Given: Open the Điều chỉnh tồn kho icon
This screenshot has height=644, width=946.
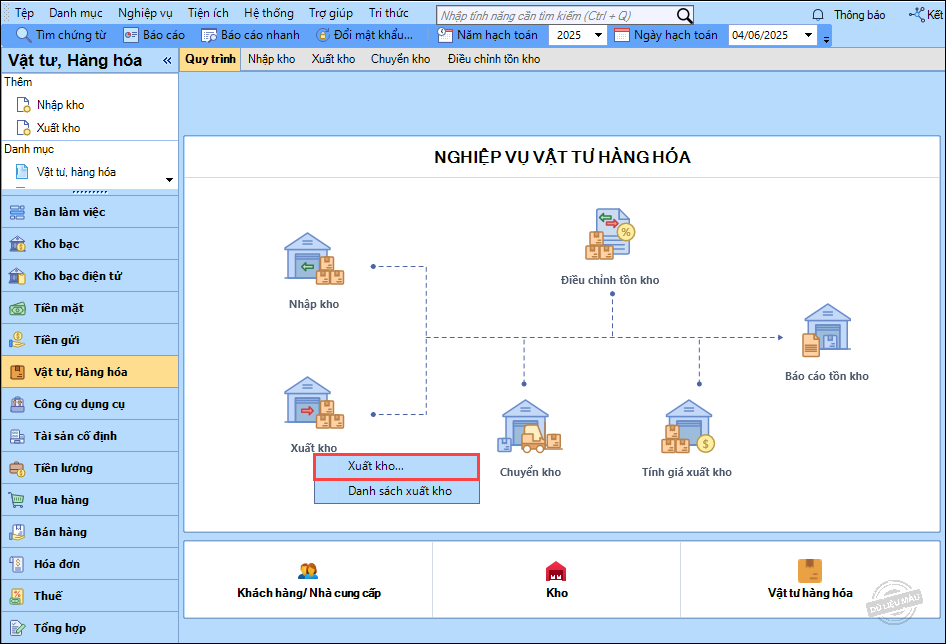Looking at the screenshot, I should (x=609, y=234).
